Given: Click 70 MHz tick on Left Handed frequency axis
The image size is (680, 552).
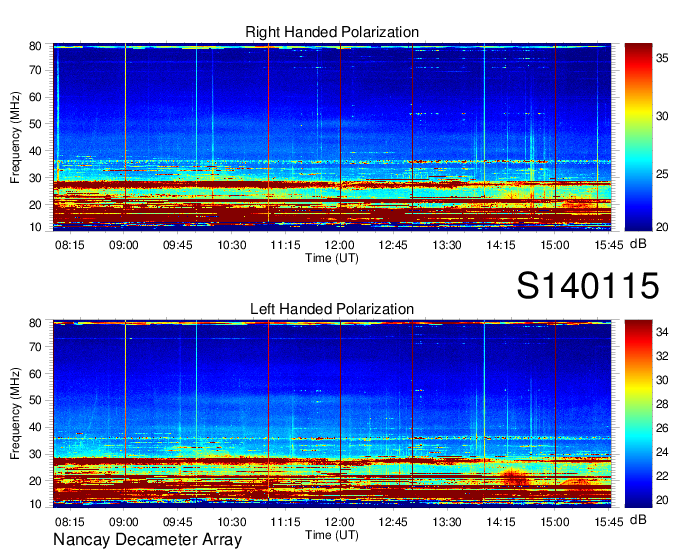Looking at the screenshot, I should 35,347.
